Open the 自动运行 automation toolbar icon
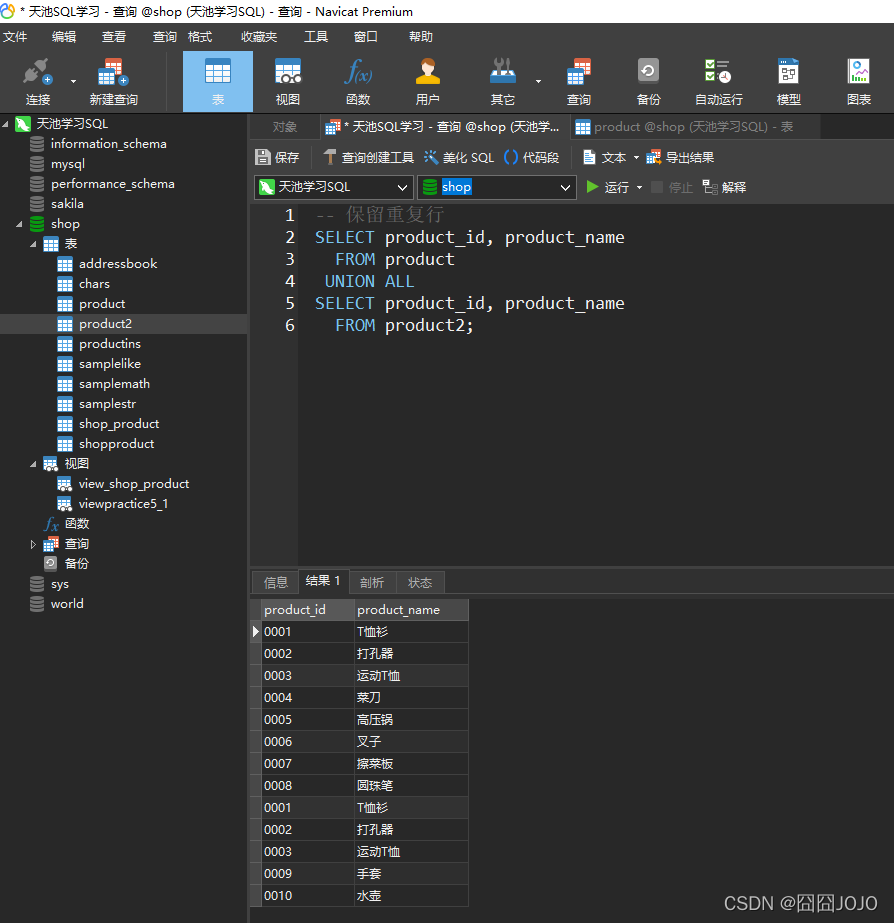 [718, 81]
